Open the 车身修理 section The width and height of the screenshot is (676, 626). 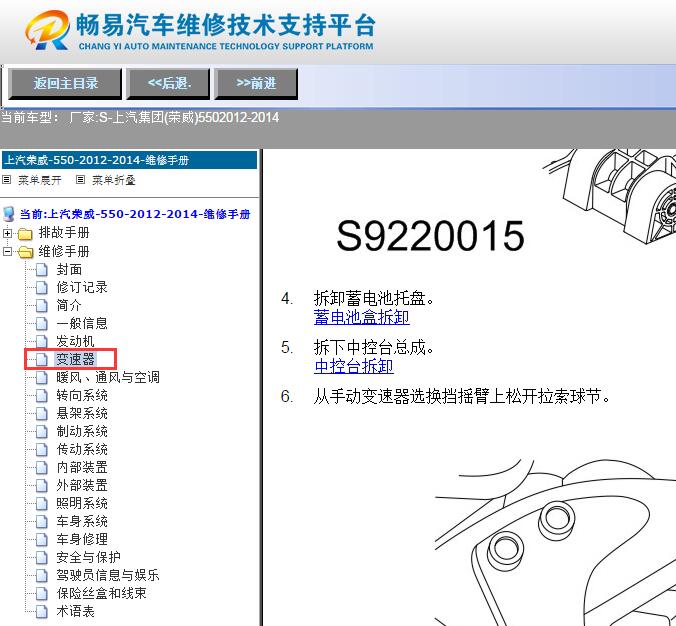[x=82, y=539]
